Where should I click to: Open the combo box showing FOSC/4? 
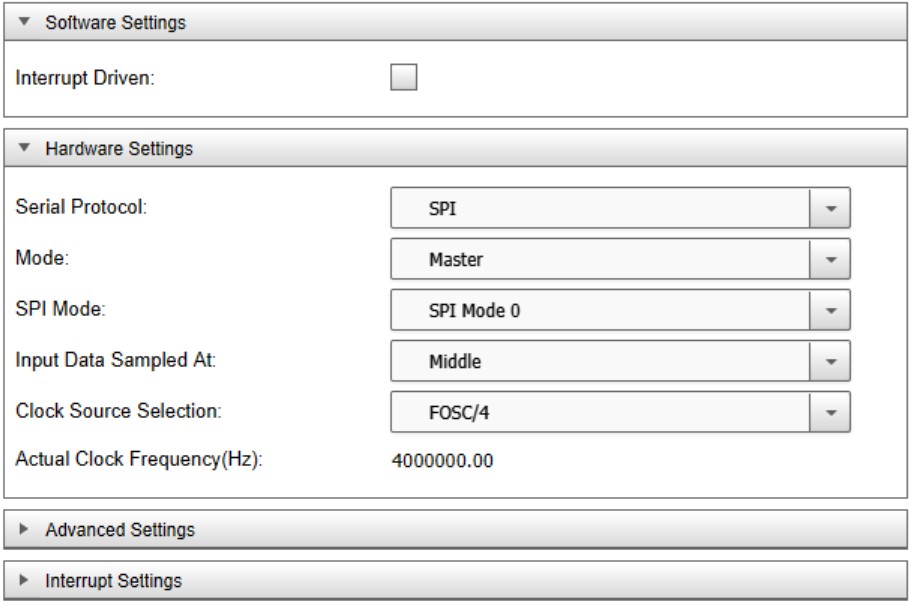click(600, 412)
